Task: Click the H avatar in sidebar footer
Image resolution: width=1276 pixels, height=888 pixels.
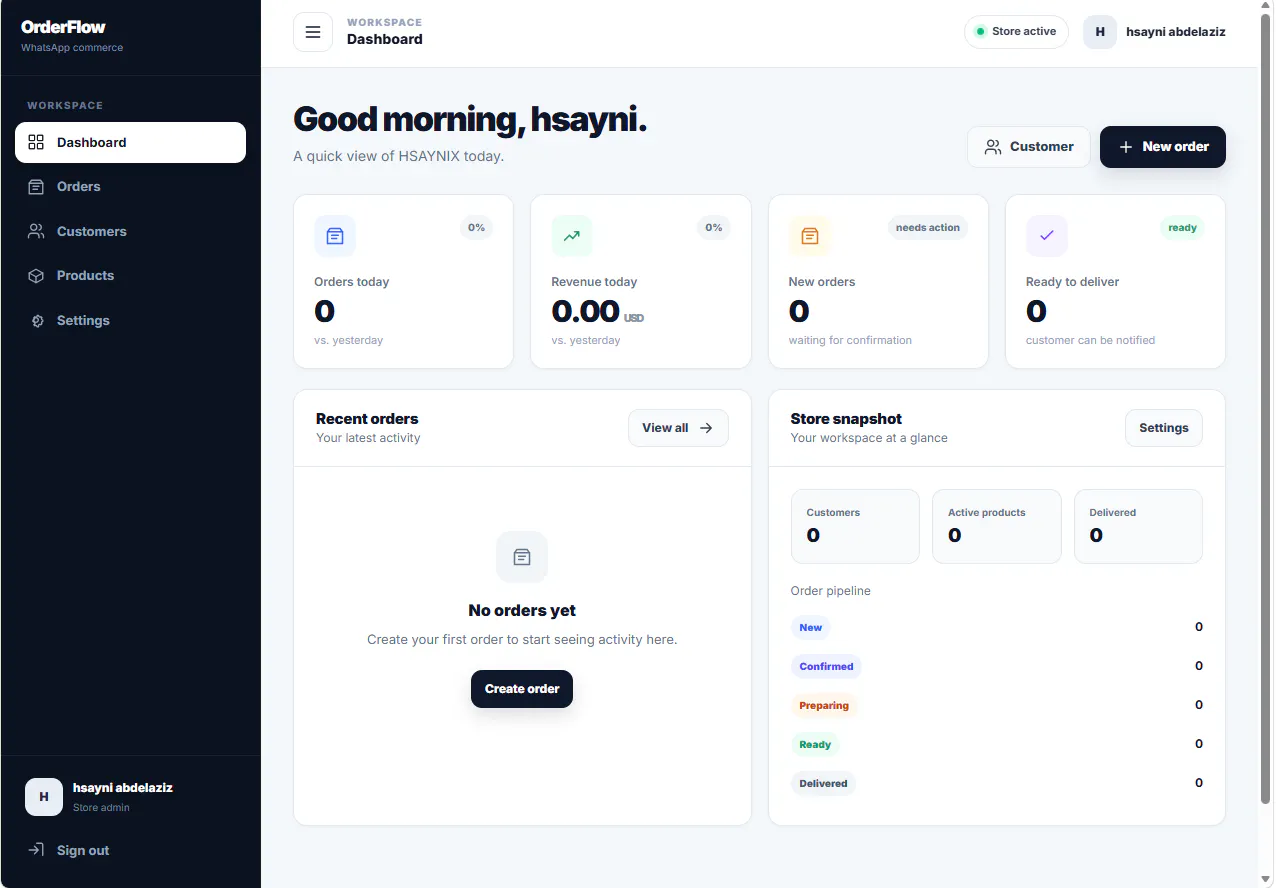Action: (x=44, y=797)
